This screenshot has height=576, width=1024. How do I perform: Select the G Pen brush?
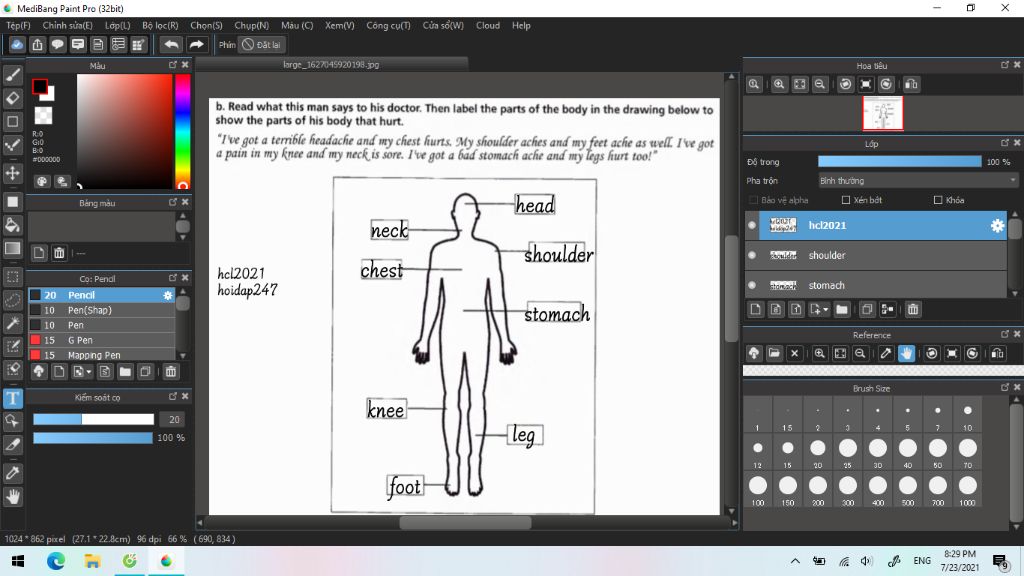[102, 340]
